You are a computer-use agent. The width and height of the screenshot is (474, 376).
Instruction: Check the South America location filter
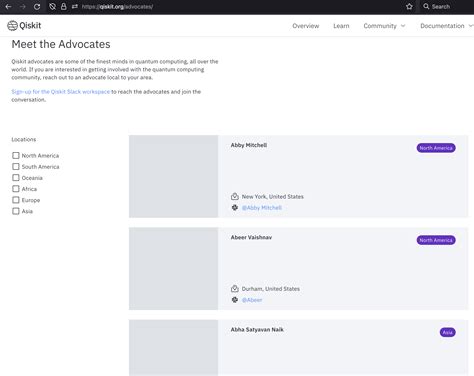(x=16, y=166)
